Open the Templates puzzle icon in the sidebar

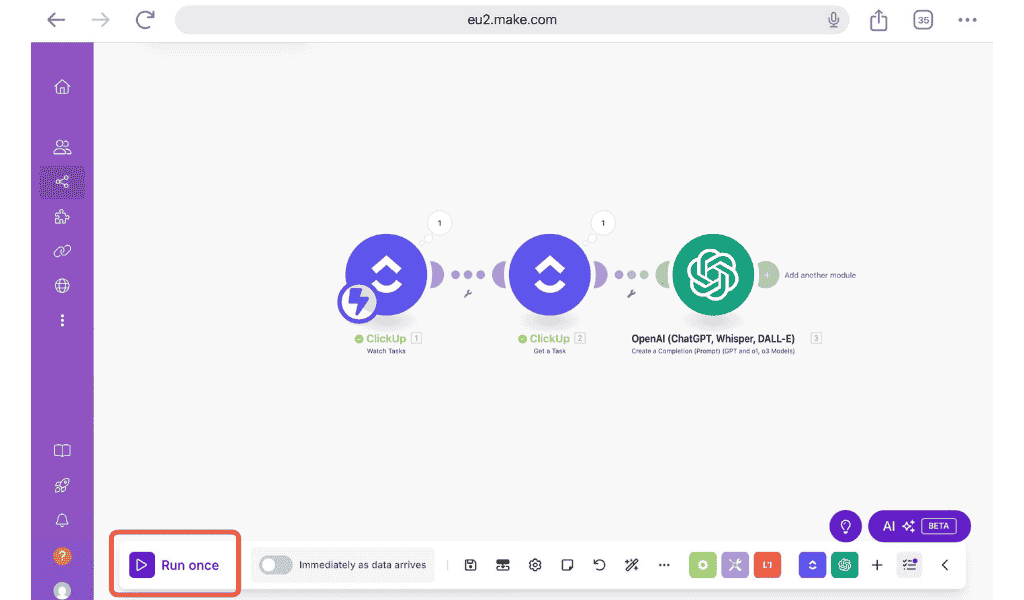point(62,217)
